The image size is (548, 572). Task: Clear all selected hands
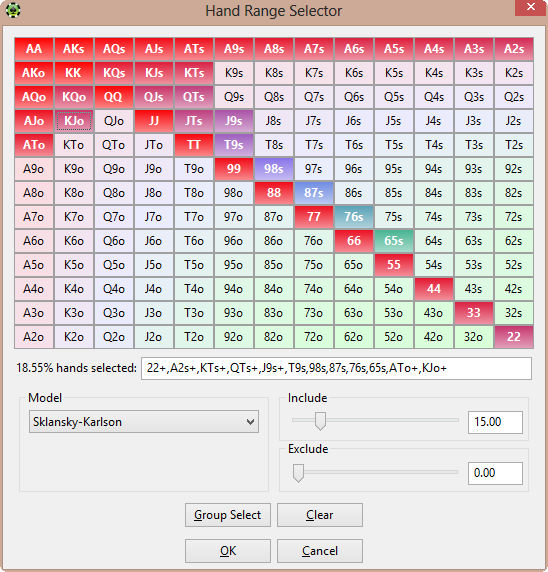pos(320,515)
